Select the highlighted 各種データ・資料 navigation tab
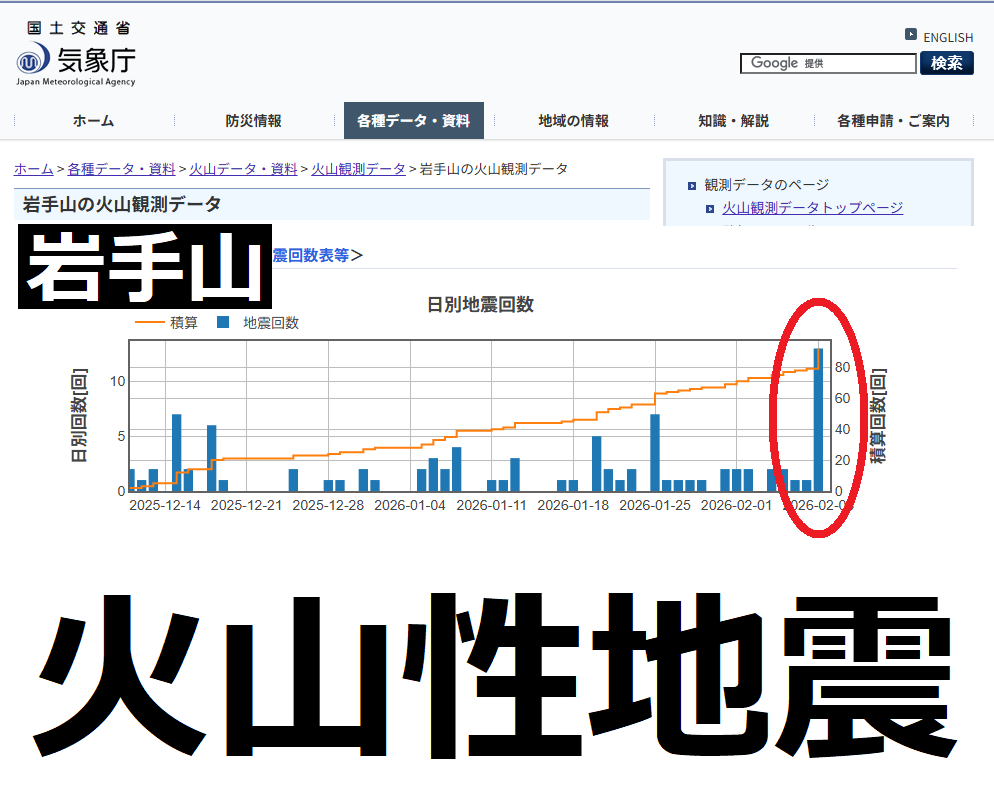Image resolution: width=994 pixels, height=796 pixels. 413,121
